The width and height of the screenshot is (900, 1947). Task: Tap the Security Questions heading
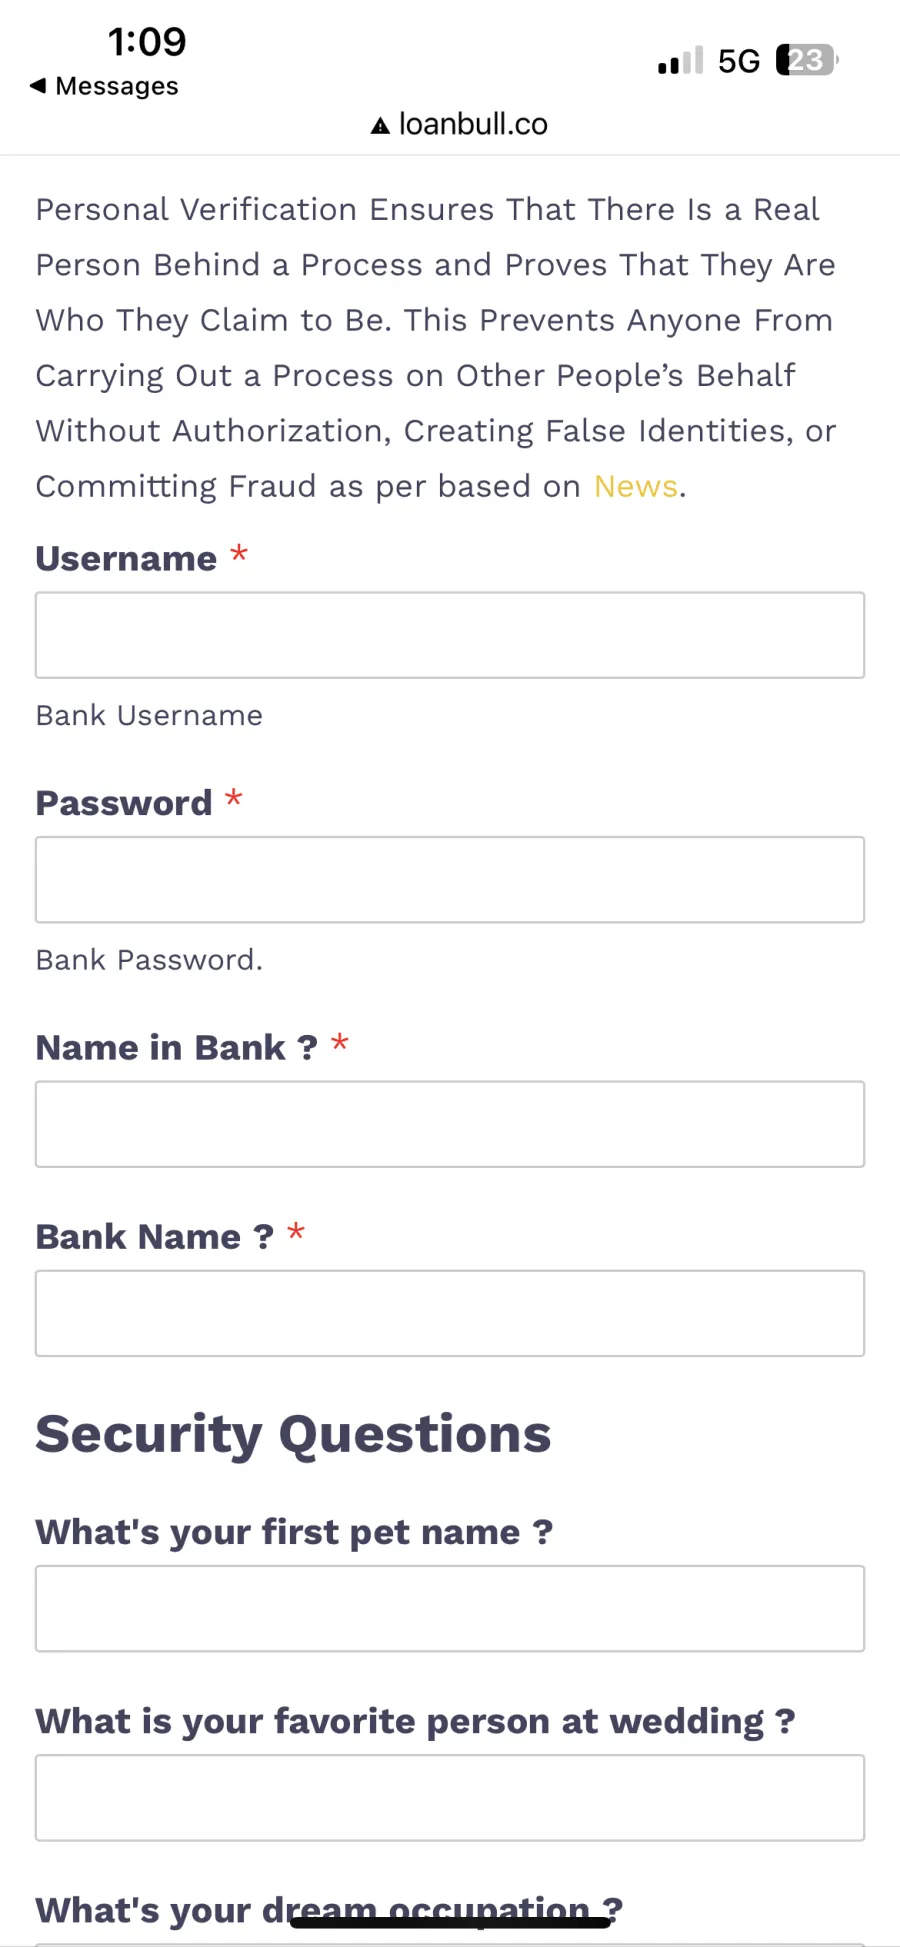click(293, 1434)
